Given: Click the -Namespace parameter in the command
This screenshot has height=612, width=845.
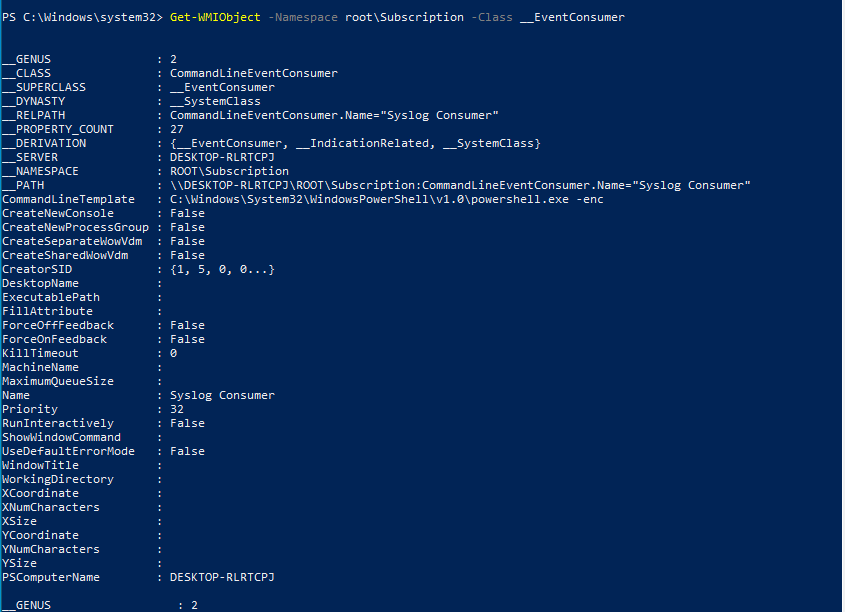Looking at the screenshot, I should click(303, 17).
